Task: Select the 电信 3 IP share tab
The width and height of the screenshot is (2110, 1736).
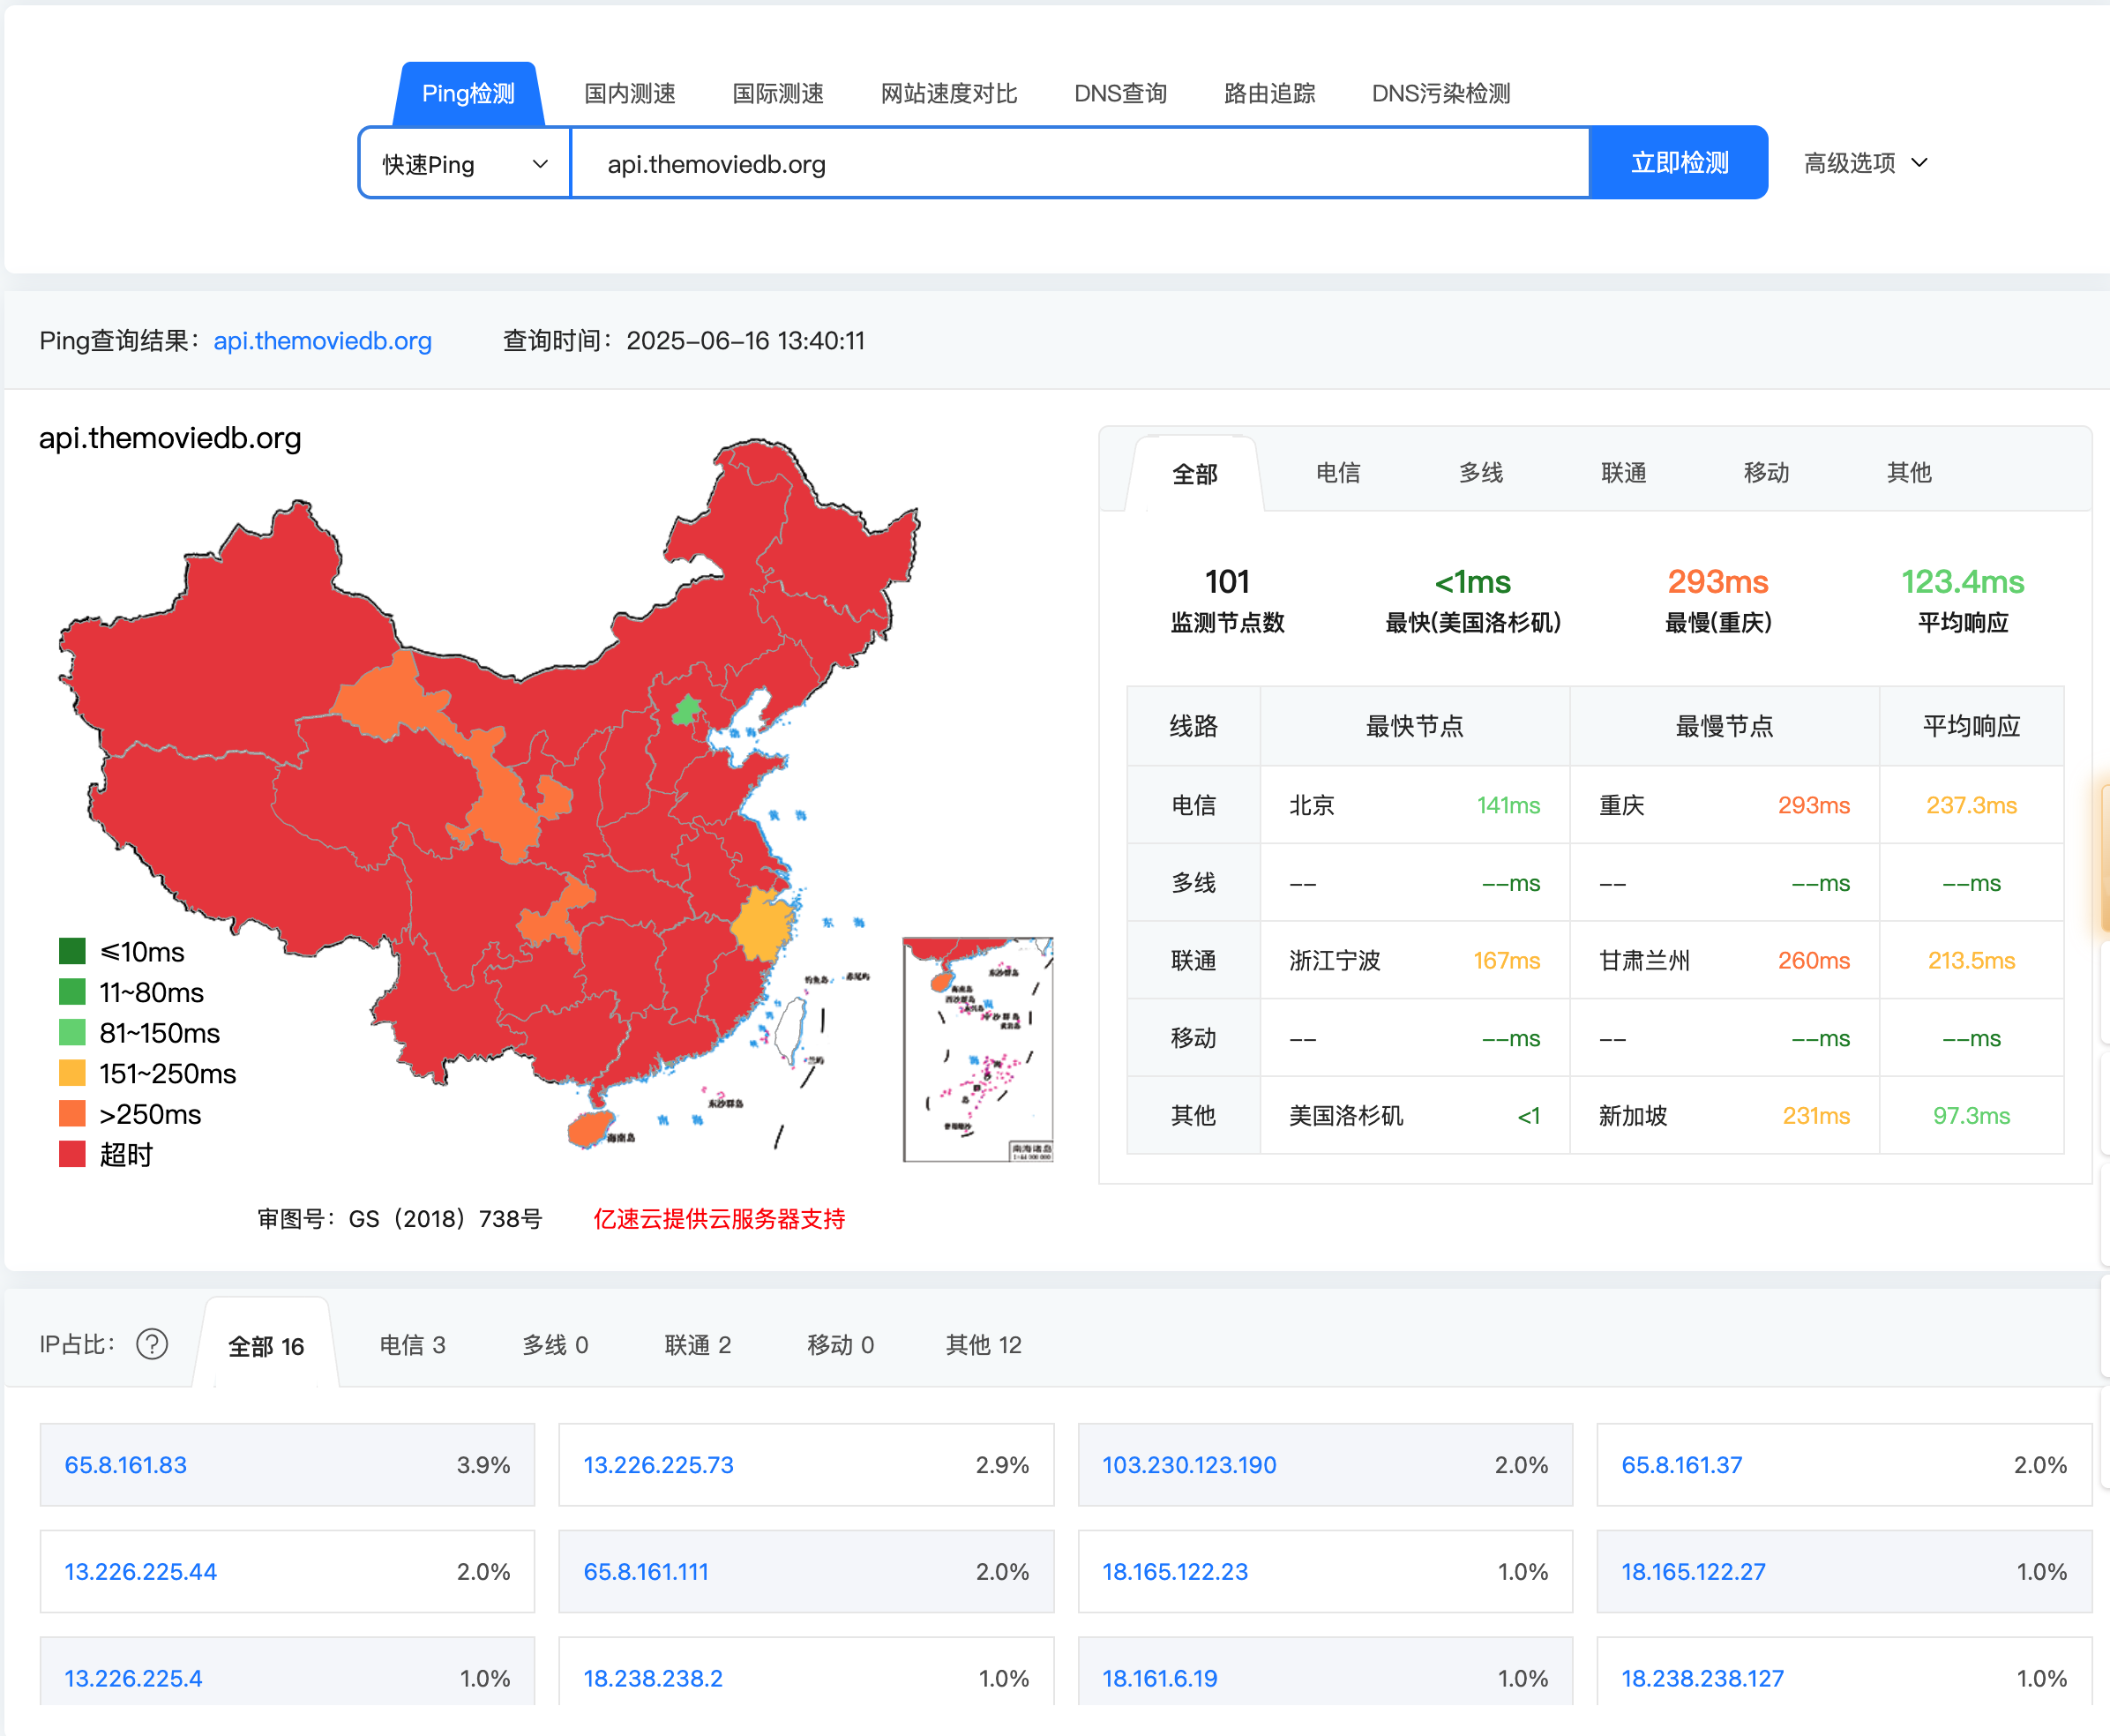Action: tap(412, 1345)
